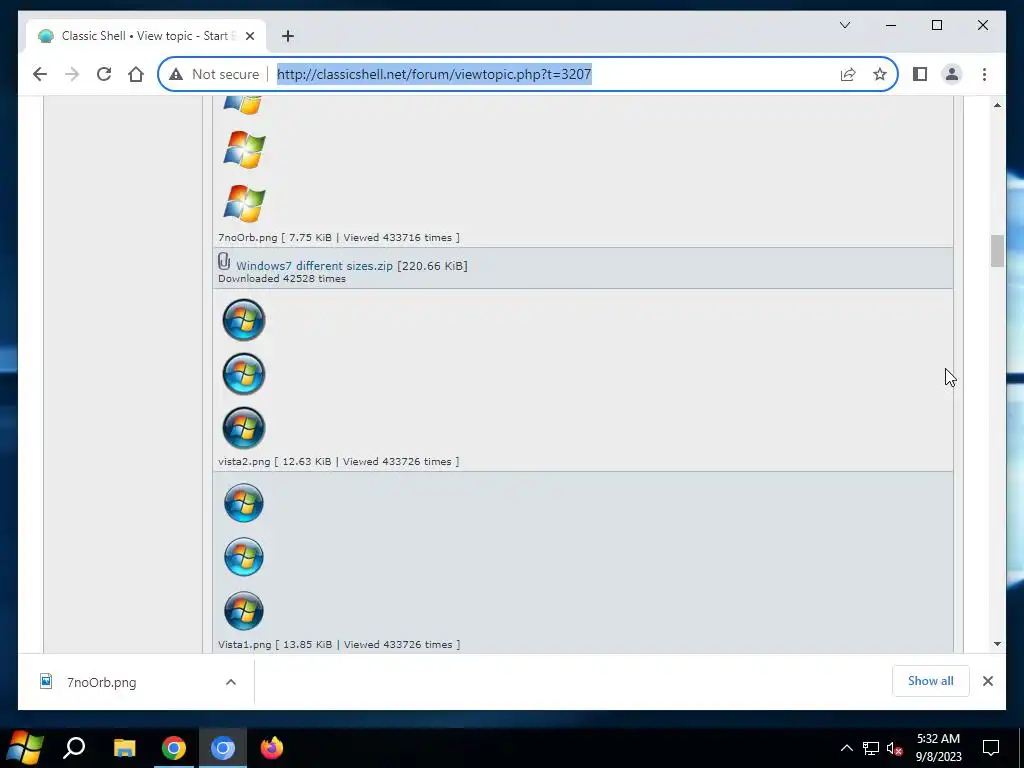The width and height of the screenshot is (1024, 768).
Task: Switch to the Chromium taskbar icon
Action: point(223,748)
